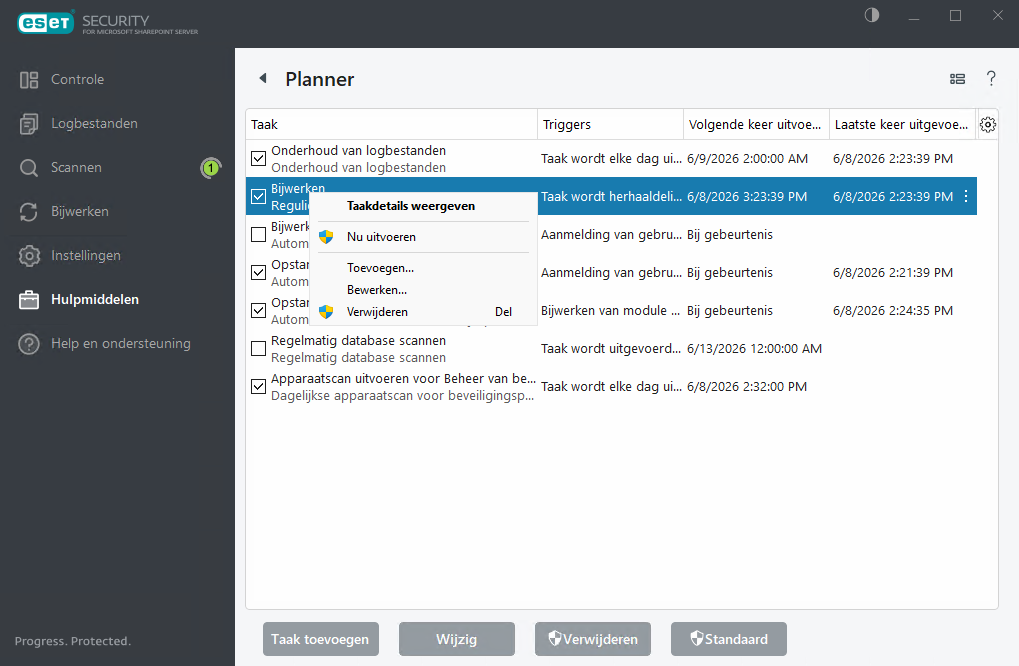Image resolution: width=1019 pixels, height=666 pixels.
Task: Open three-dot menu on selected Bijwerken row
Action: pyautogui.click(x=966, y=196)
